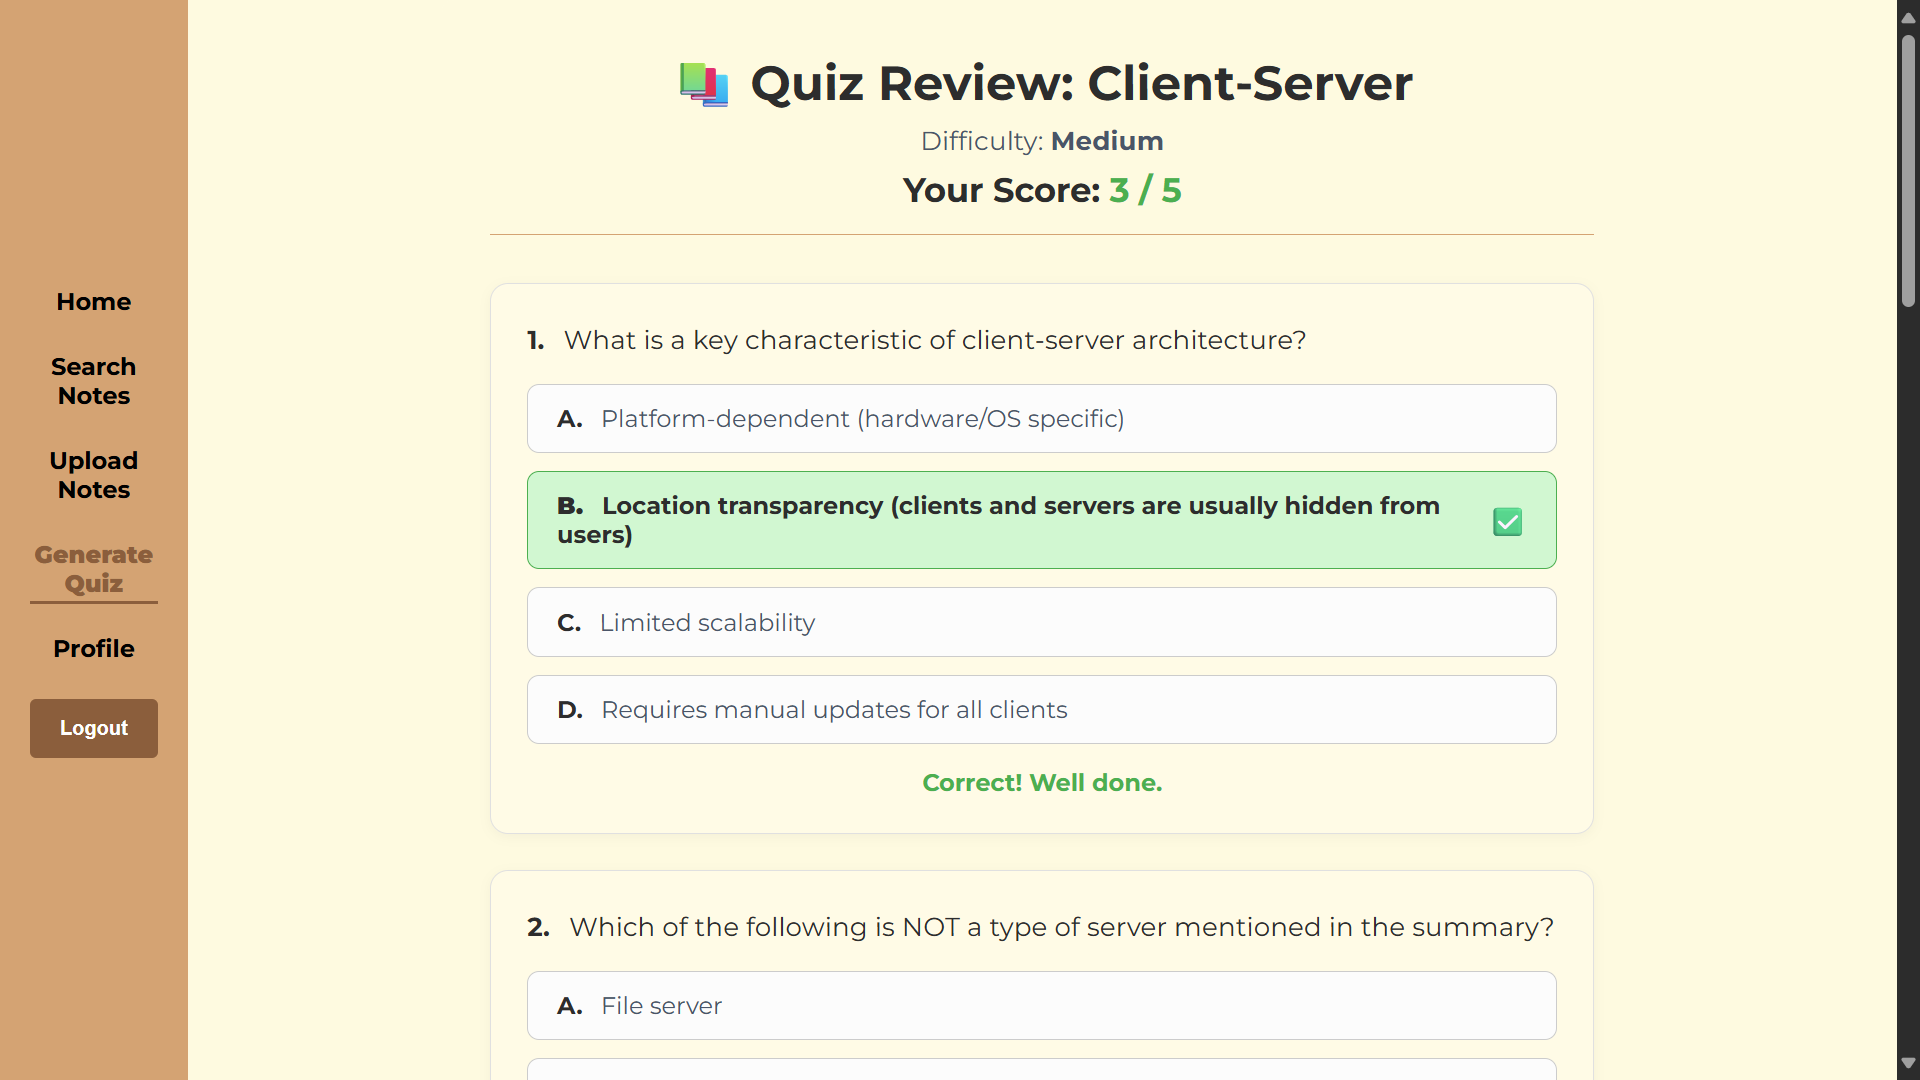Click the scroll-down arrow at bottom right
Screen dimensions: 1920x1080
click(x=1908, y=1063)
